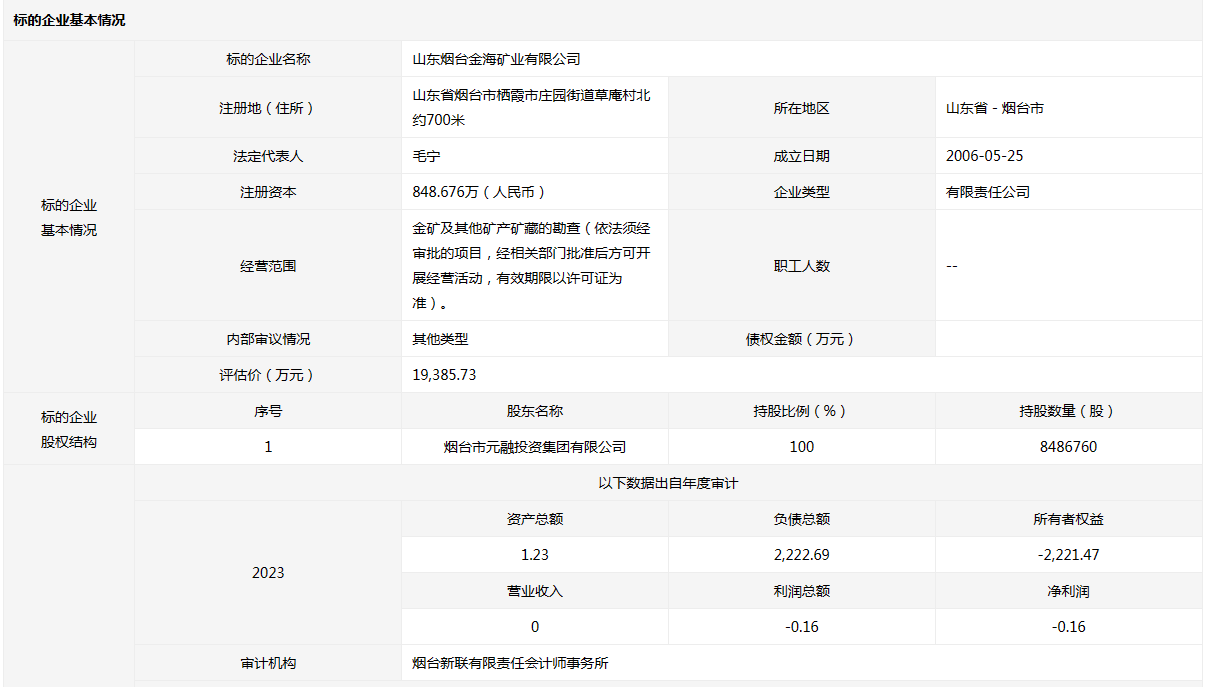
Task: Click internal review value 其他类型
Action: [x=440, y=339]
